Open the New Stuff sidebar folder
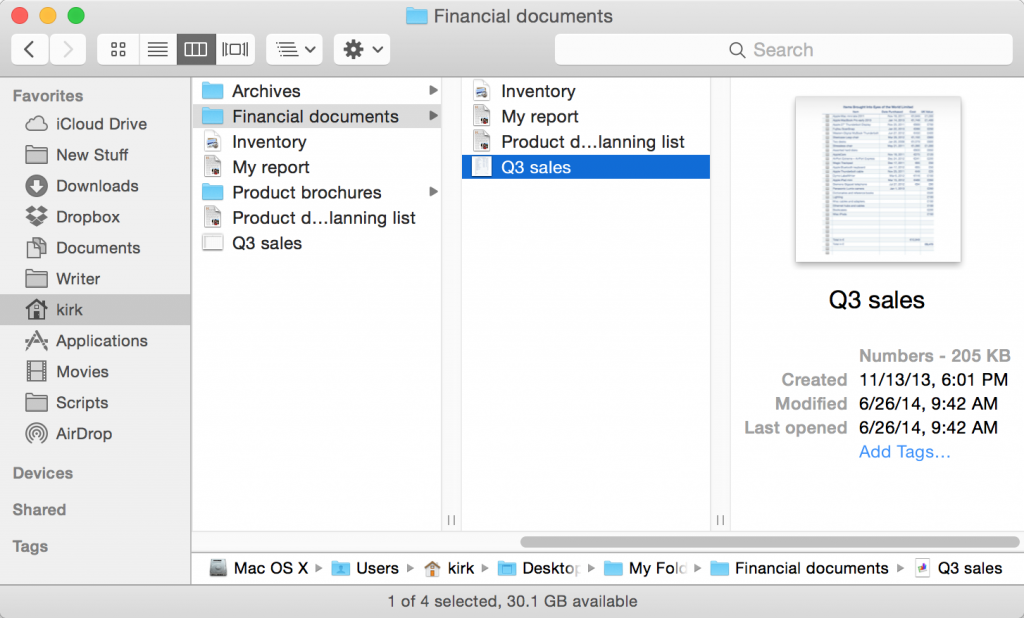This screenshot has width=1024, height=618. point(95,155)
